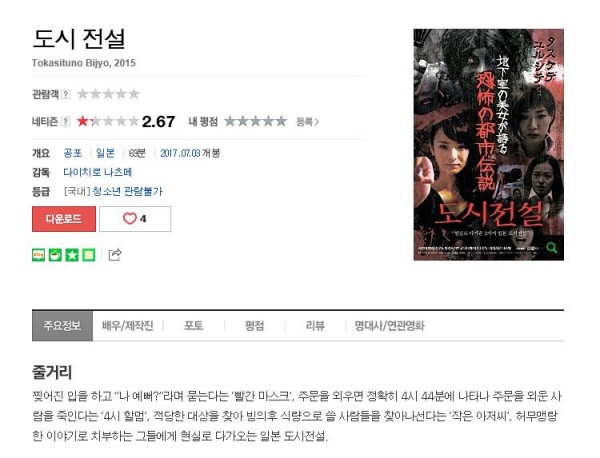Viewport: 600px width, 458px height.
Task: Click the green star bookmark icon
Action: (72, 255)
